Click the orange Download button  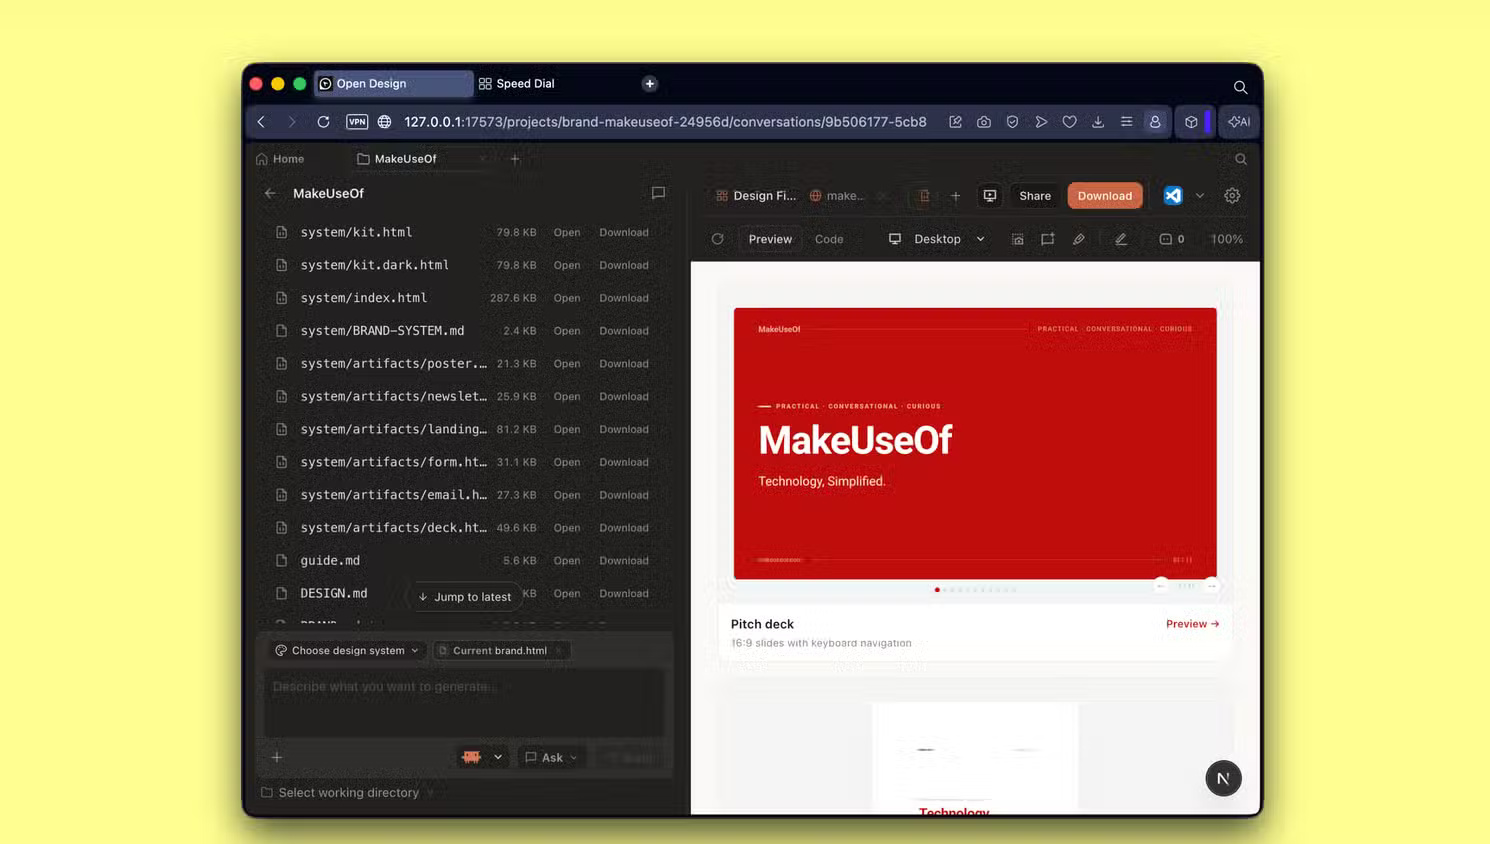(1105, 196)
